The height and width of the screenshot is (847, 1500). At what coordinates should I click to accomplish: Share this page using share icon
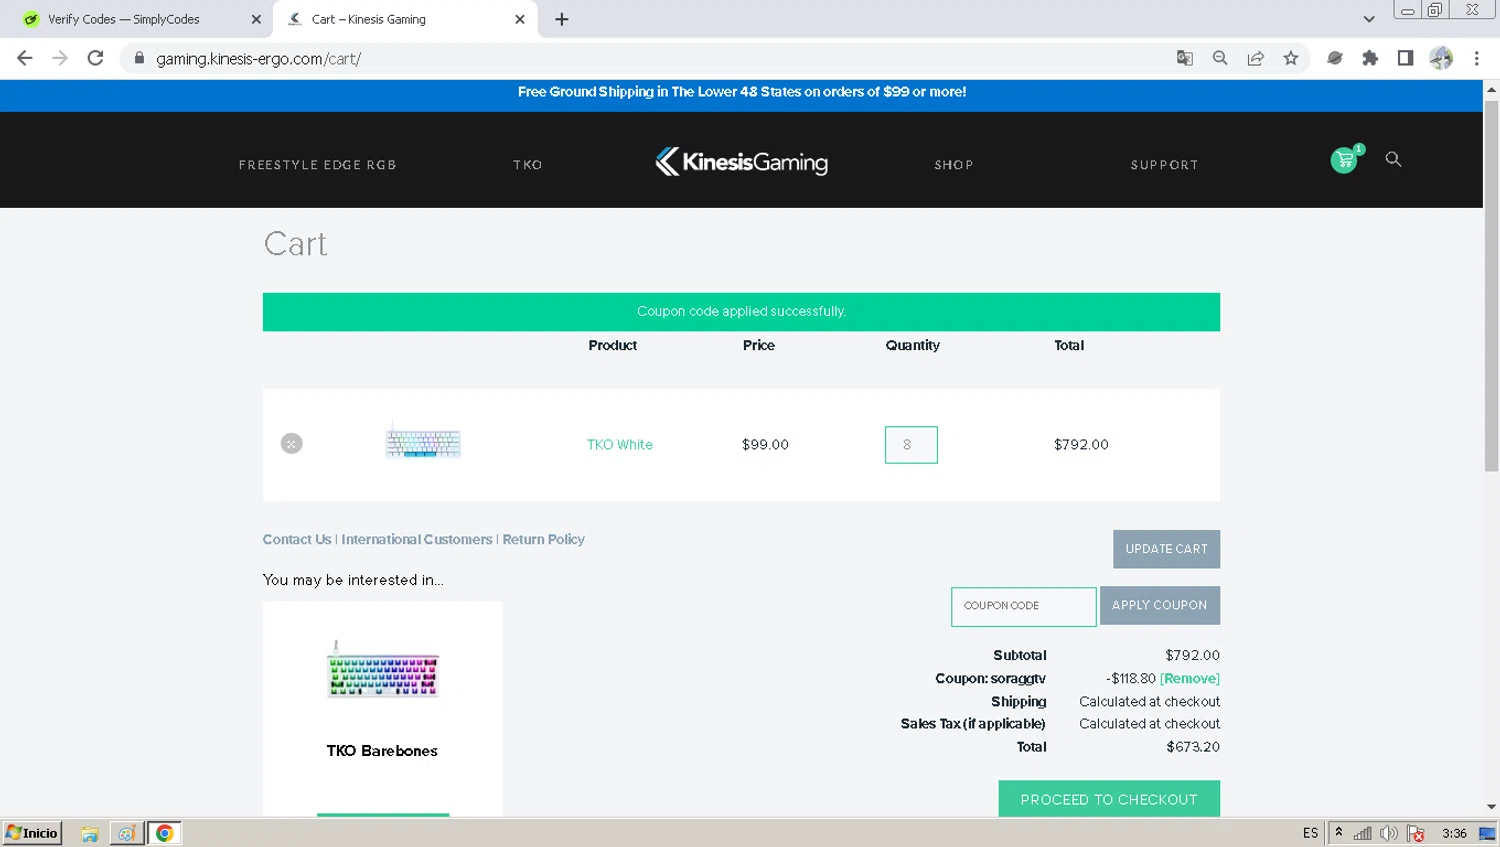1256,58
